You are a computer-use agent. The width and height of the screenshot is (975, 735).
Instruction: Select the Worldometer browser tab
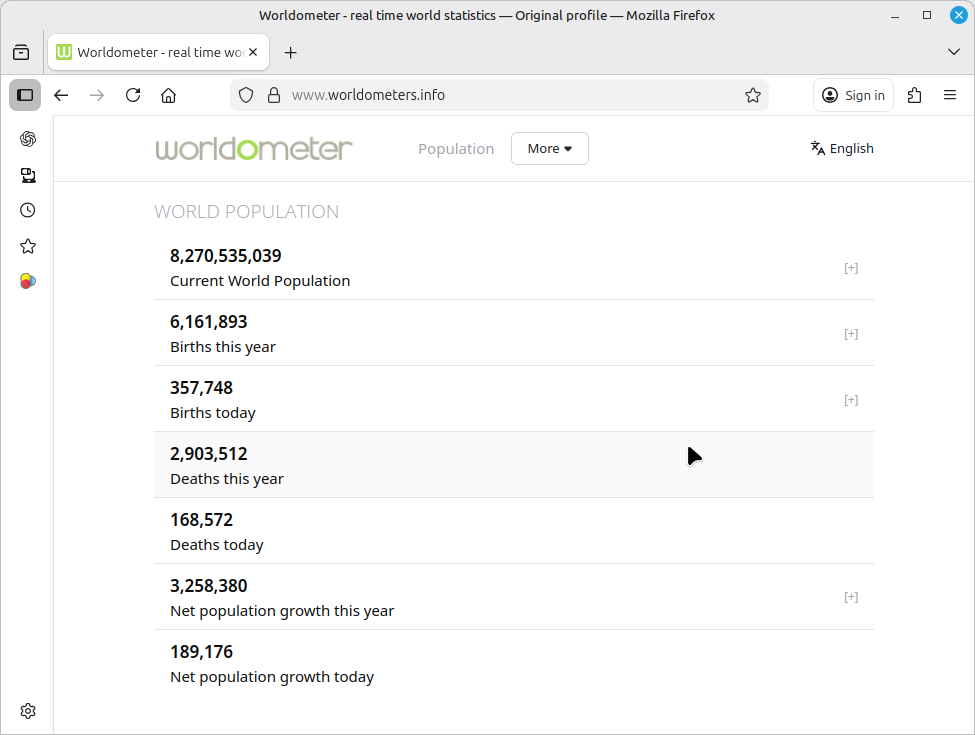(x=150, y=53)
